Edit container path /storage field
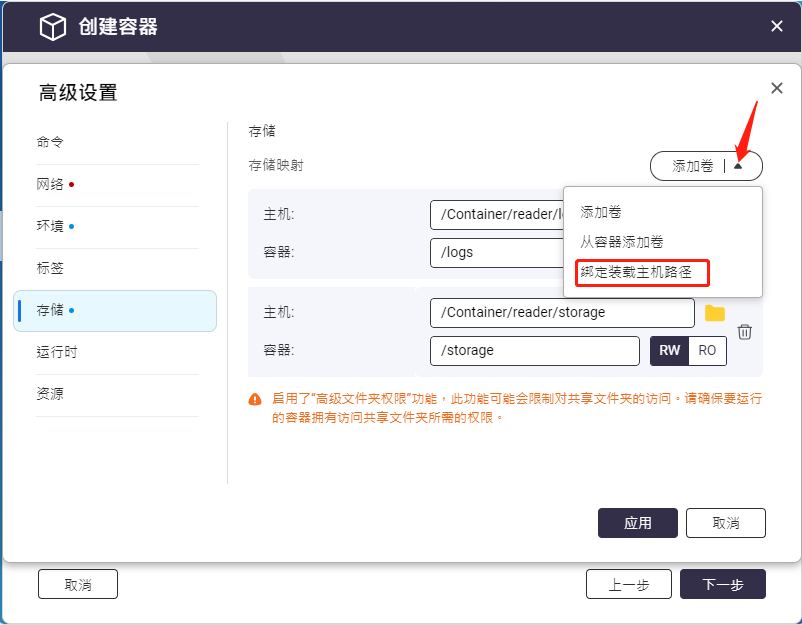 (x=534, y=350)
